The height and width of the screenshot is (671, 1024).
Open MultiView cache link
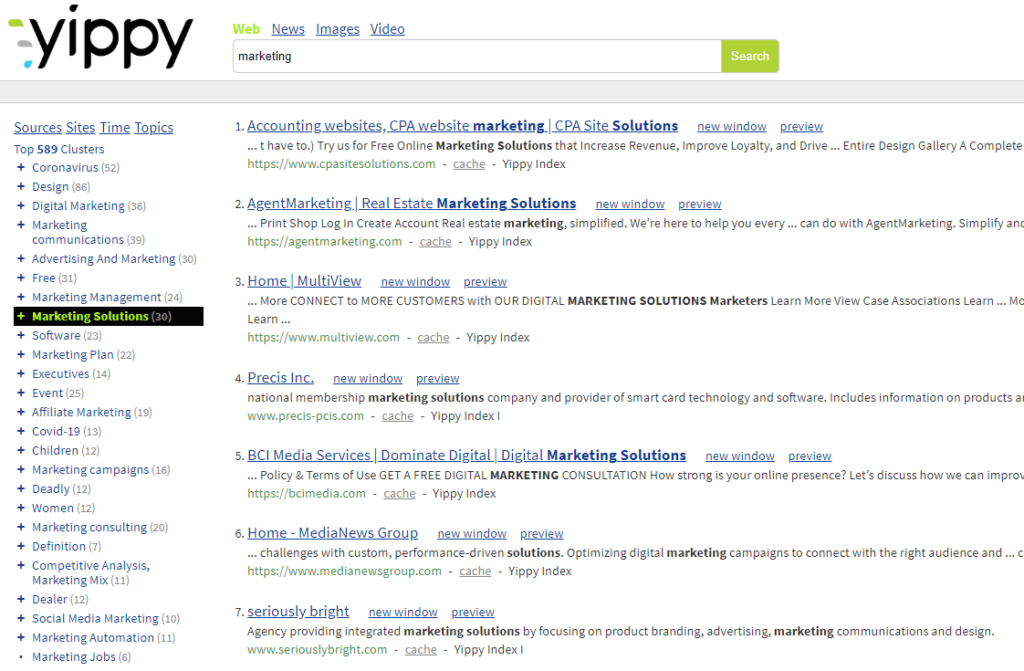pos(434,338)
